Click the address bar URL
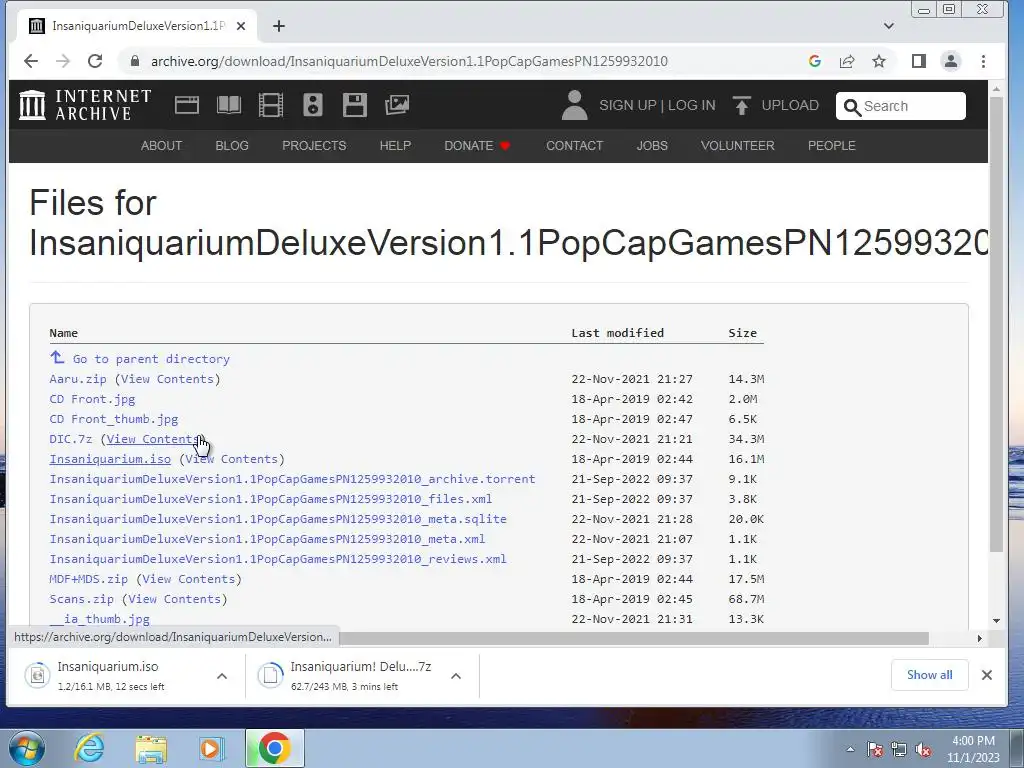Viewport: 1024px width, 768px height. [x=409, y=61]
